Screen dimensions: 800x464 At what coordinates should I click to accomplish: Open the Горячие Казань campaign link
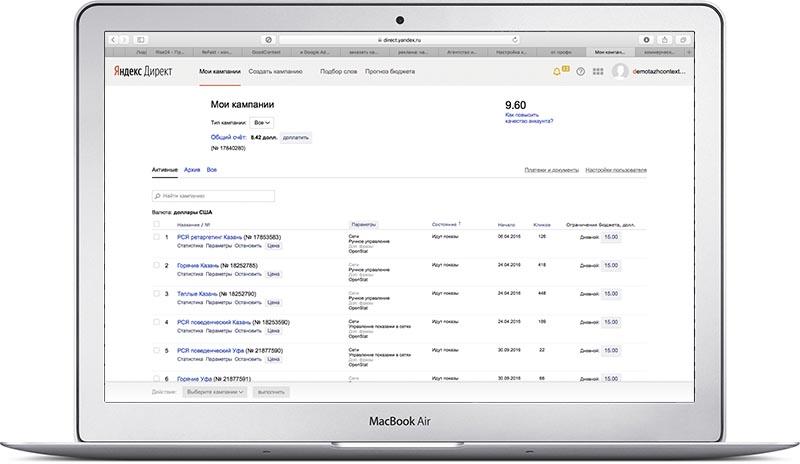(198, 265)
